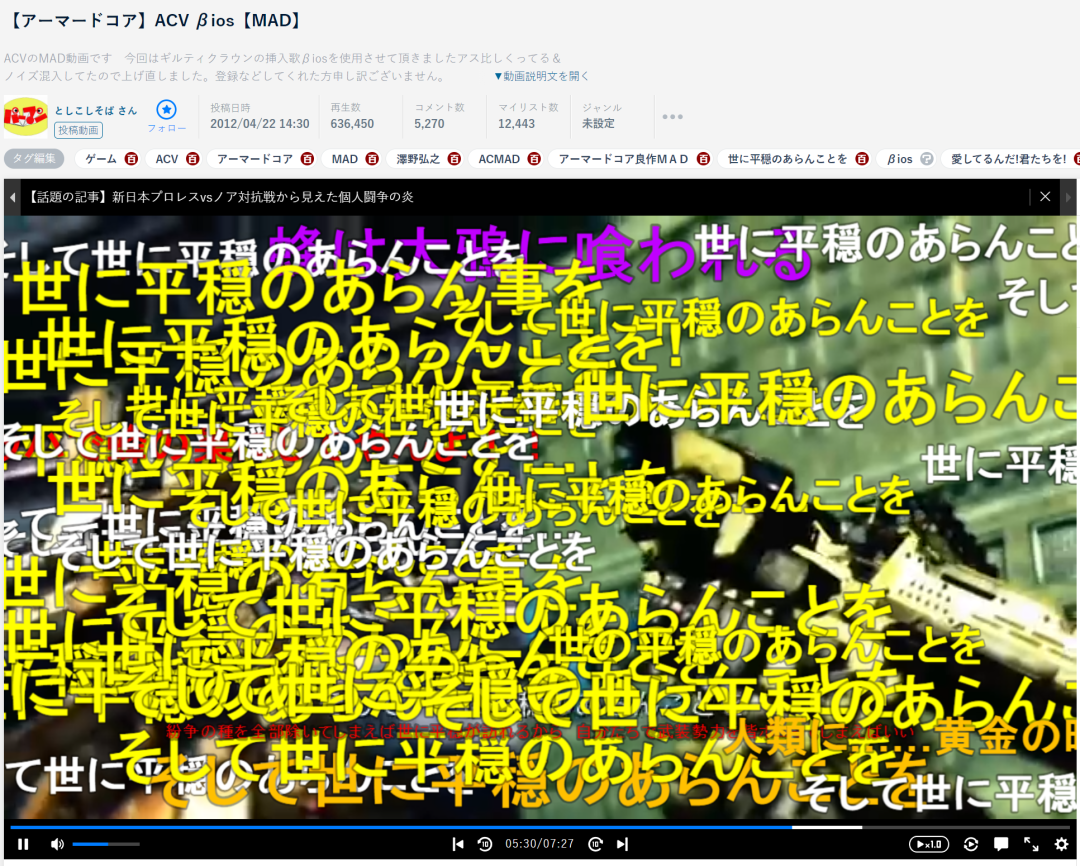Screen dimensions: 1080x866
Task: Open the ゲーム tag
Action: (x=101, y=159)
